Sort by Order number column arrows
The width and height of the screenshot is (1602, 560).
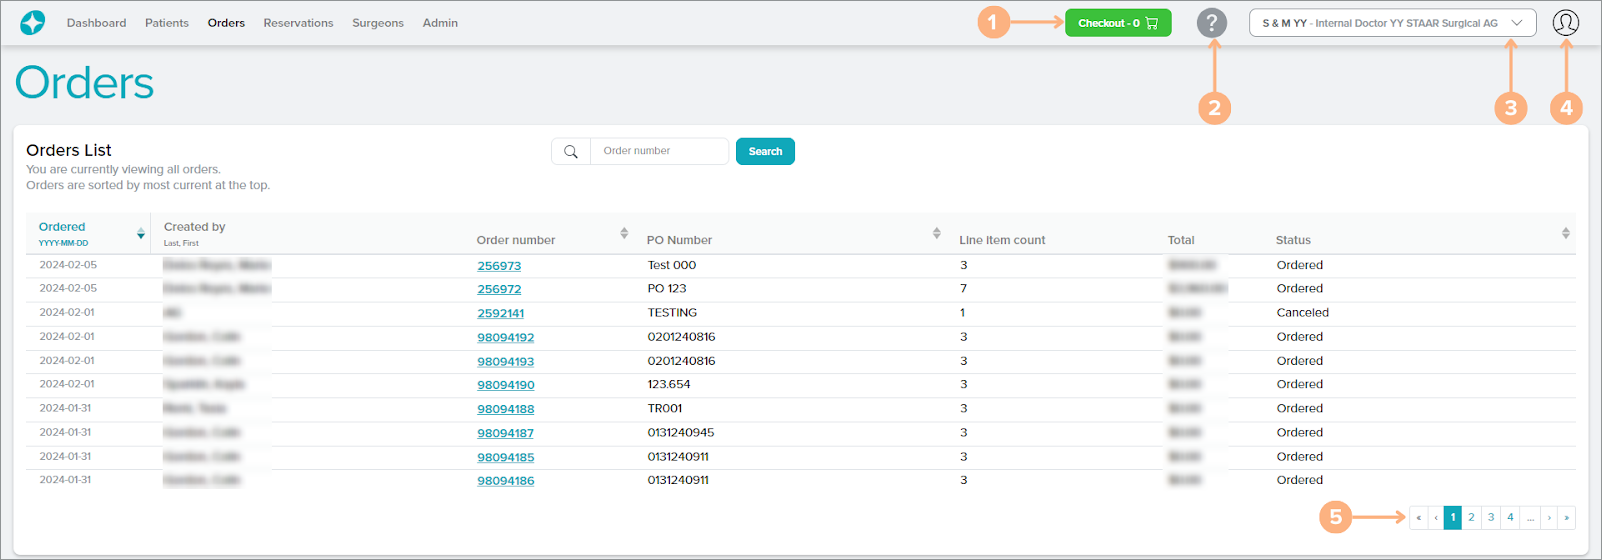pyautogui.click(x=624, y=233)
